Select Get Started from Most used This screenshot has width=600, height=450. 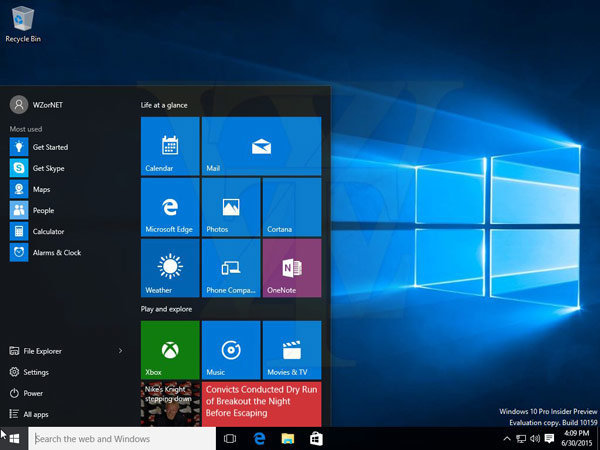tap(49, 147)
